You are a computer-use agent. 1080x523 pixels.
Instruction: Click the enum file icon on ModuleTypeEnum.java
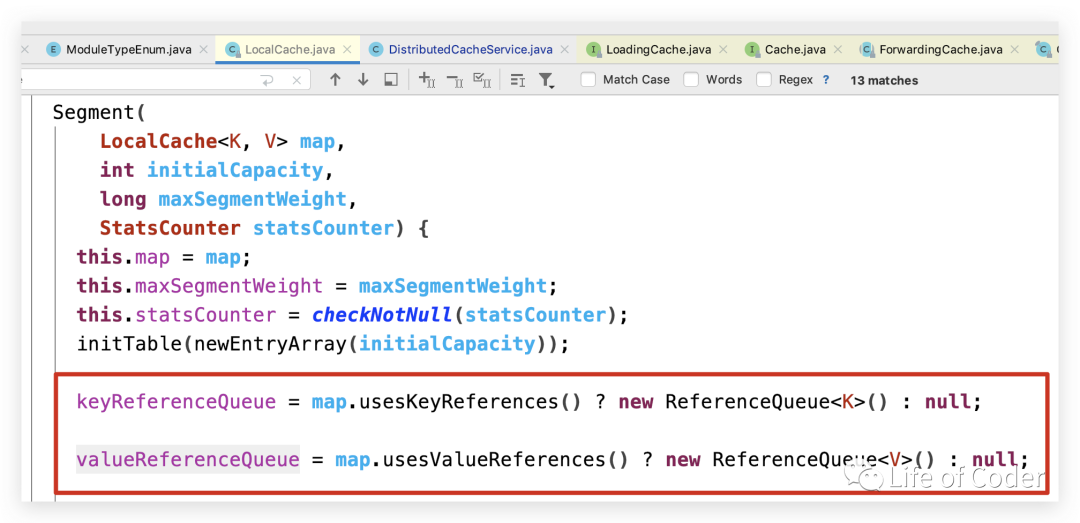point(54,50)
